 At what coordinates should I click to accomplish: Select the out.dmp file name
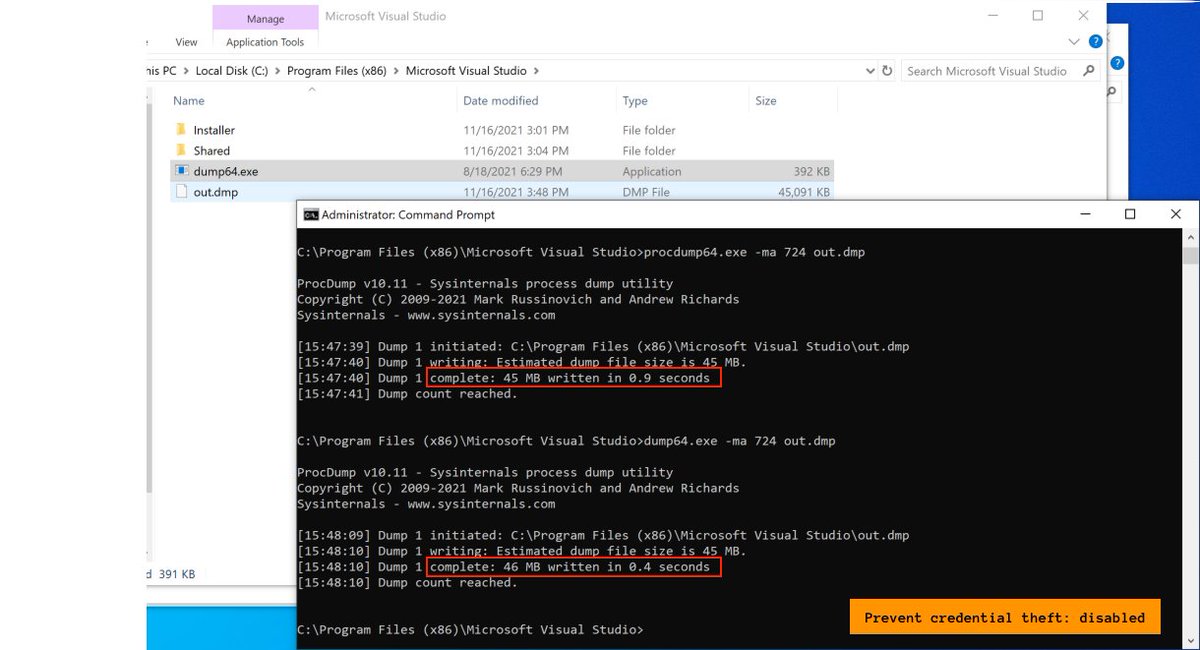[216, 192]
